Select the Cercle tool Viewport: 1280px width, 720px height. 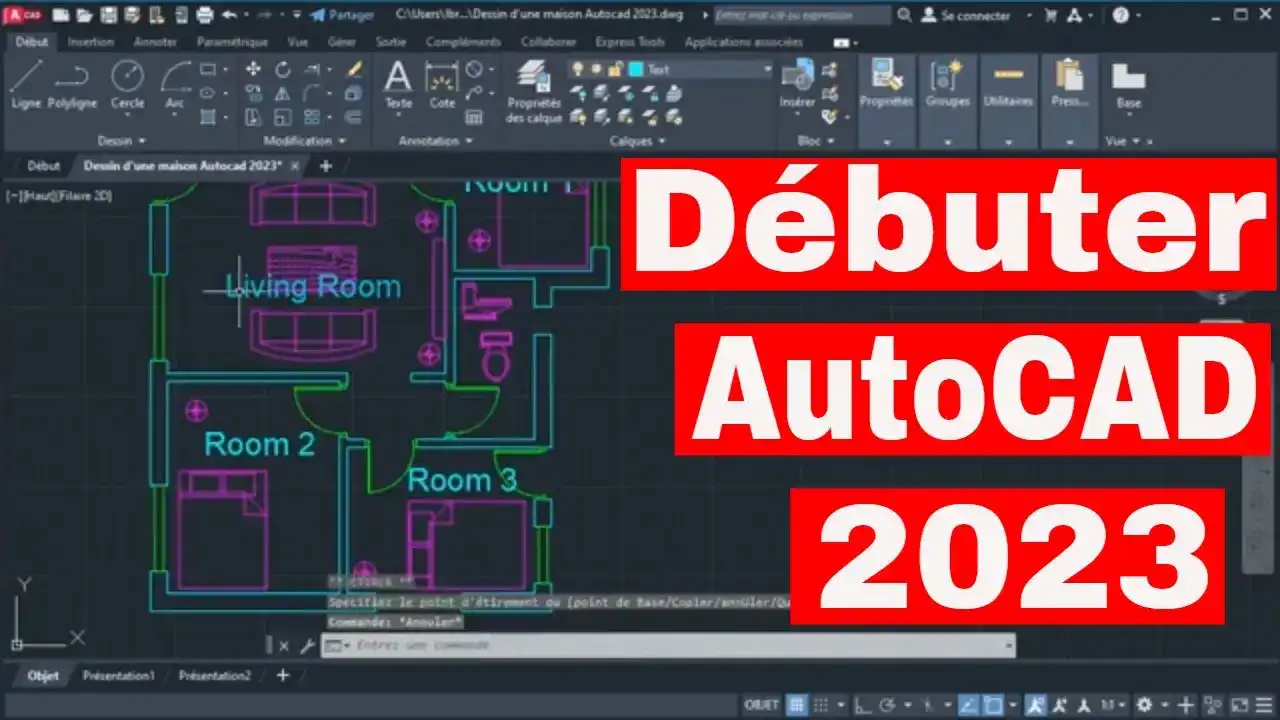(128, 78)
